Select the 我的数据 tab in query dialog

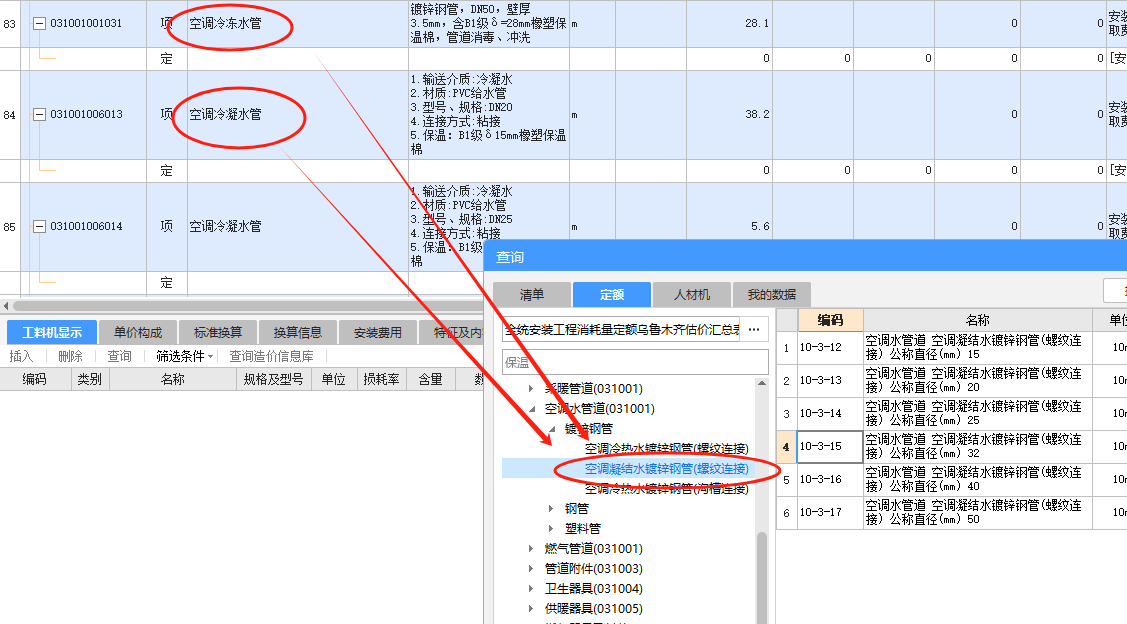pos(771,295)
